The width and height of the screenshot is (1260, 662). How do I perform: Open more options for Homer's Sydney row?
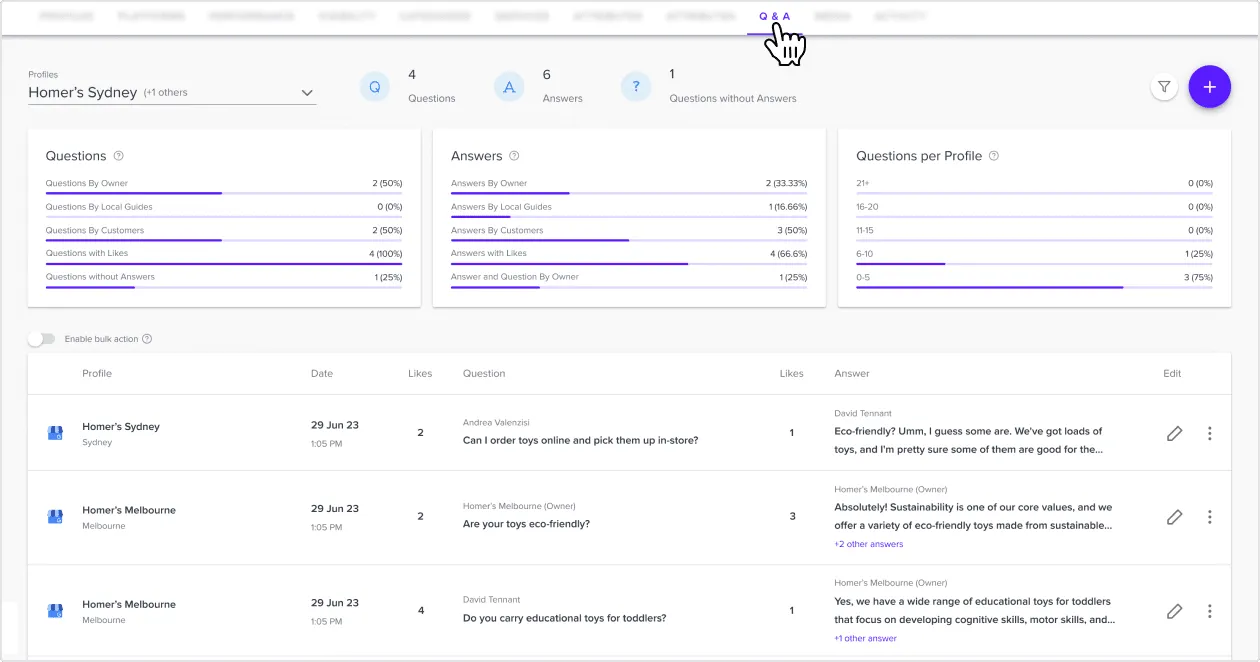pyautogui.click(x=1210, y=433)
